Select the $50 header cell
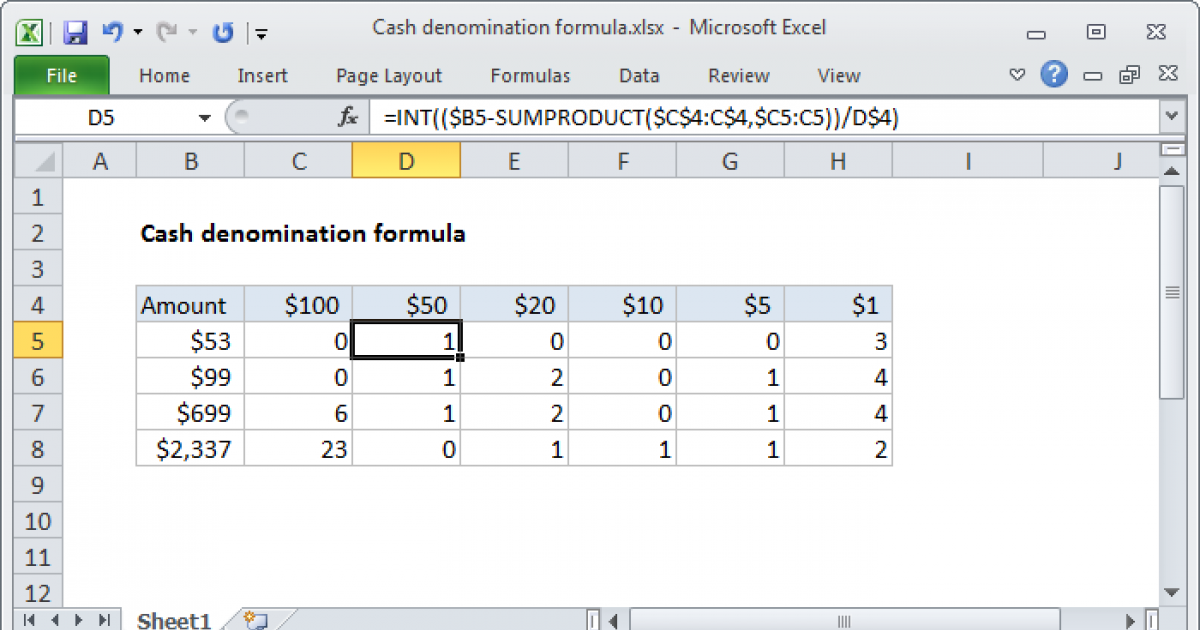The image size is (1200, 630). click(x=406, y=305)
